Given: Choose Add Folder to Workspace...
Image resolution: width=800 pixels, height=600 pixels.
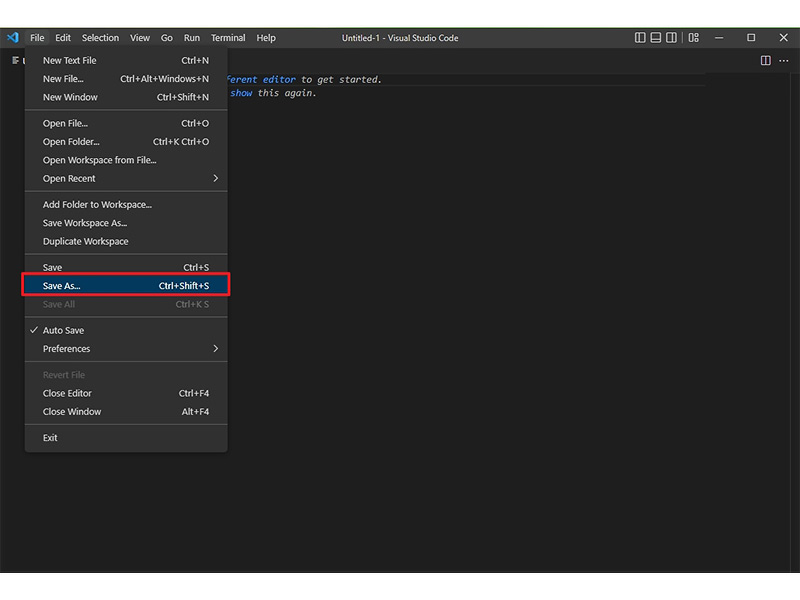Looking at the screenshot, I should (x=126, y=204).
